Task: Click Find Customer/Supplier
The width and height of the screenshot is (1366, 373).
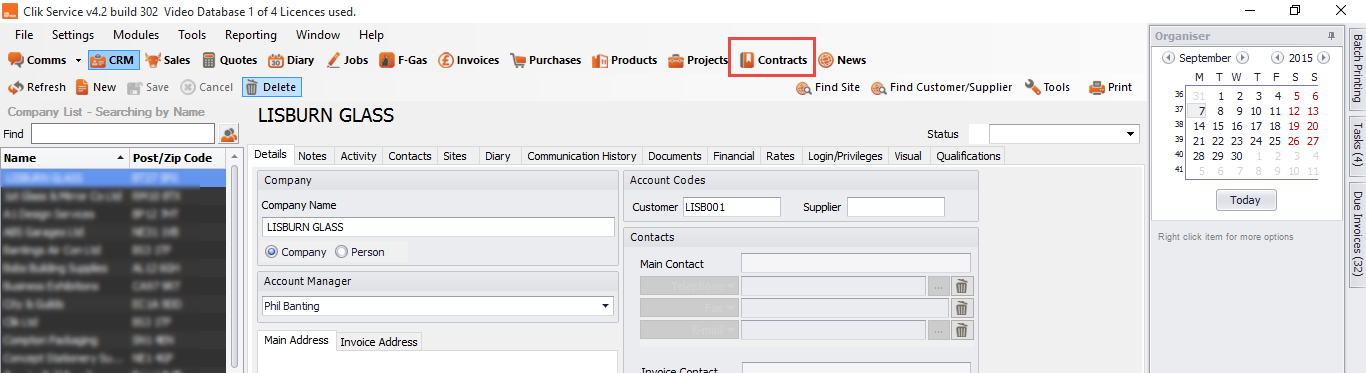Action: point(942,87)
